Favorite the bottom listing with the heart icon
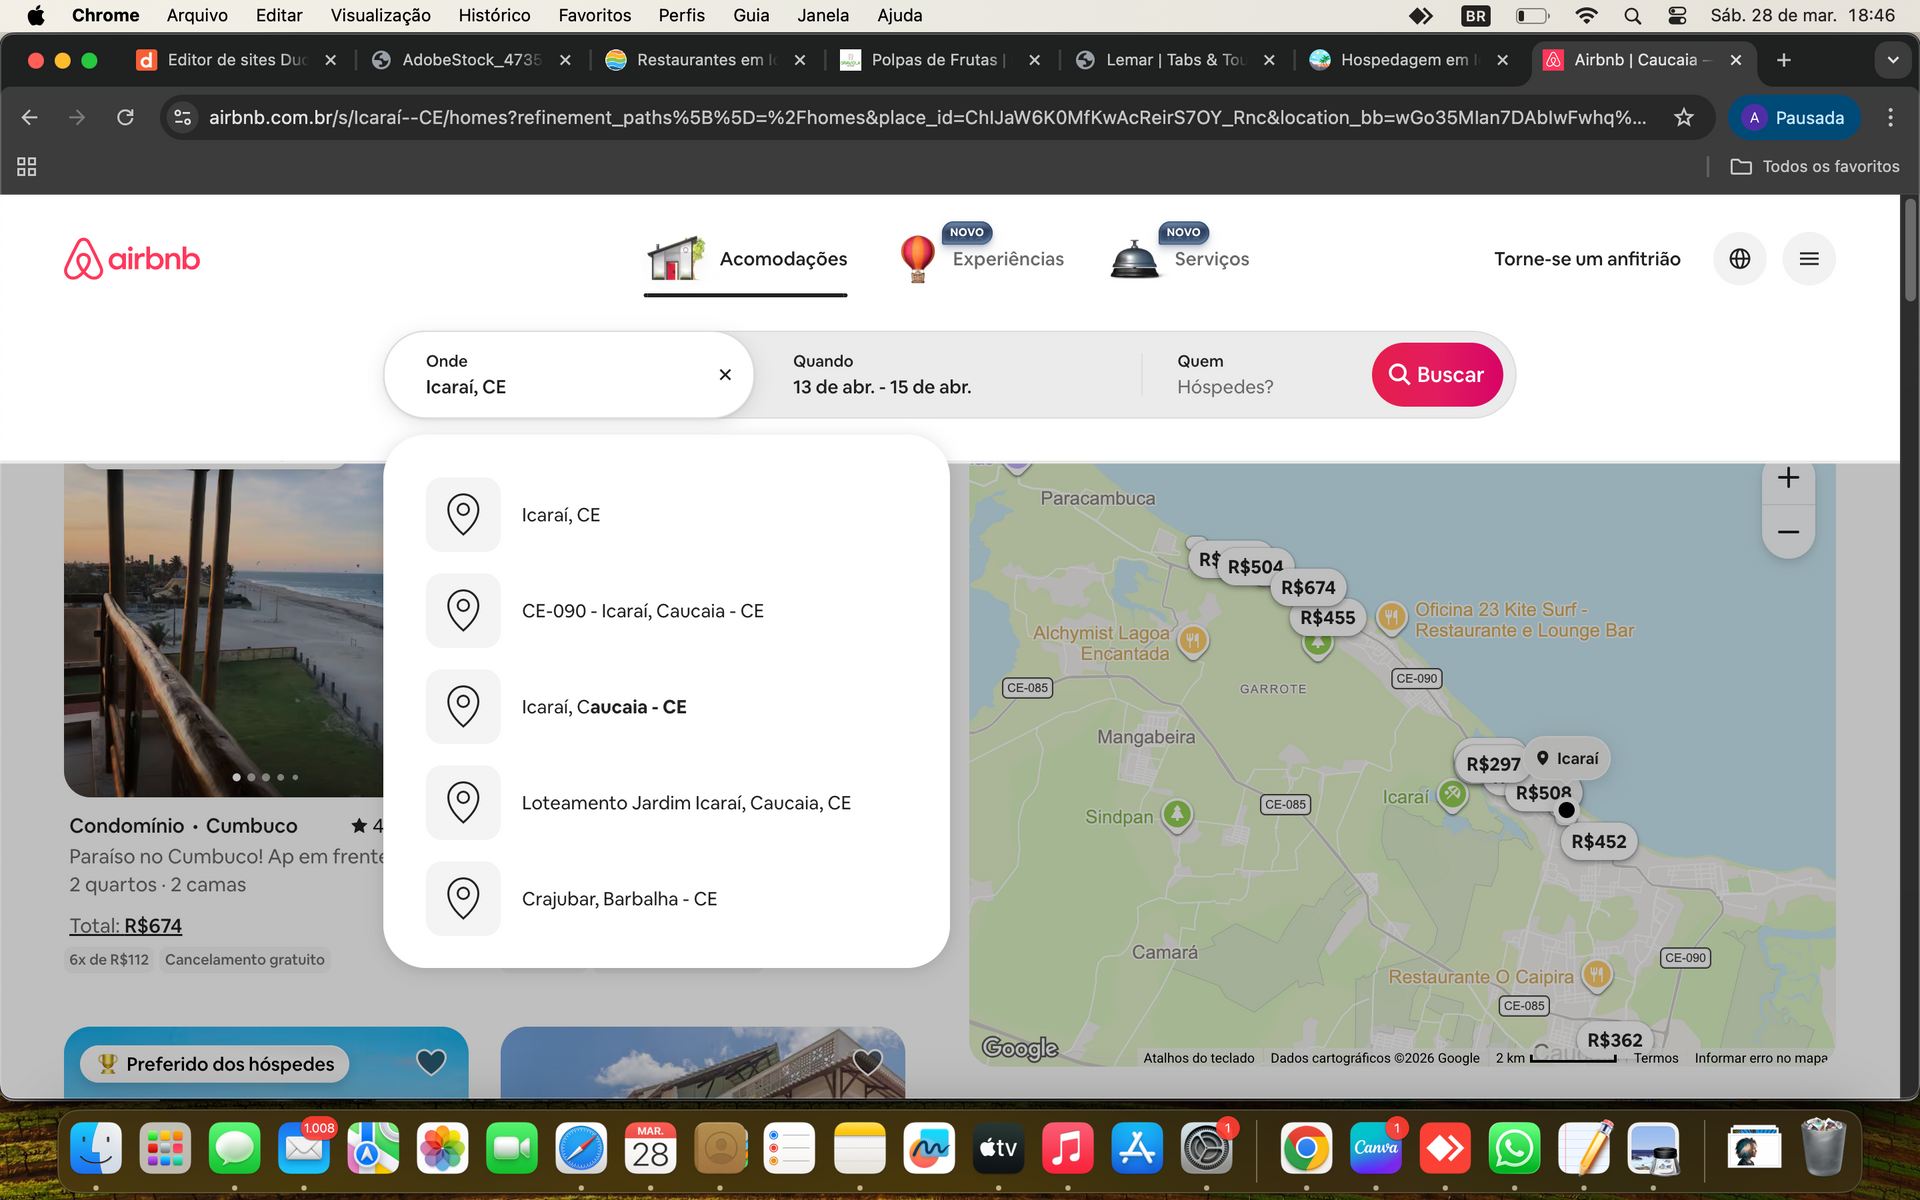Screen dimensions: 1920x1200 [866, 1063]
